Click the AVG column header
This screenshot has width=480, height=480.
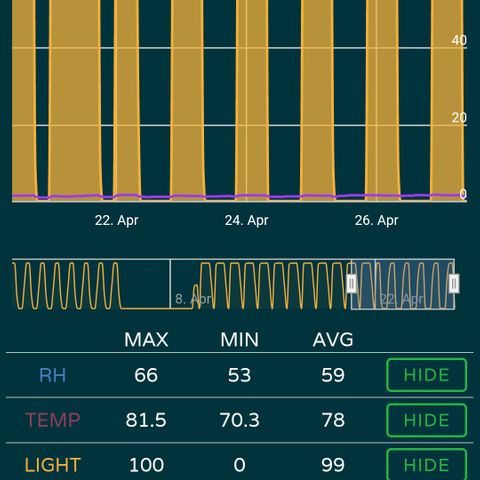(x=333, y=340)
